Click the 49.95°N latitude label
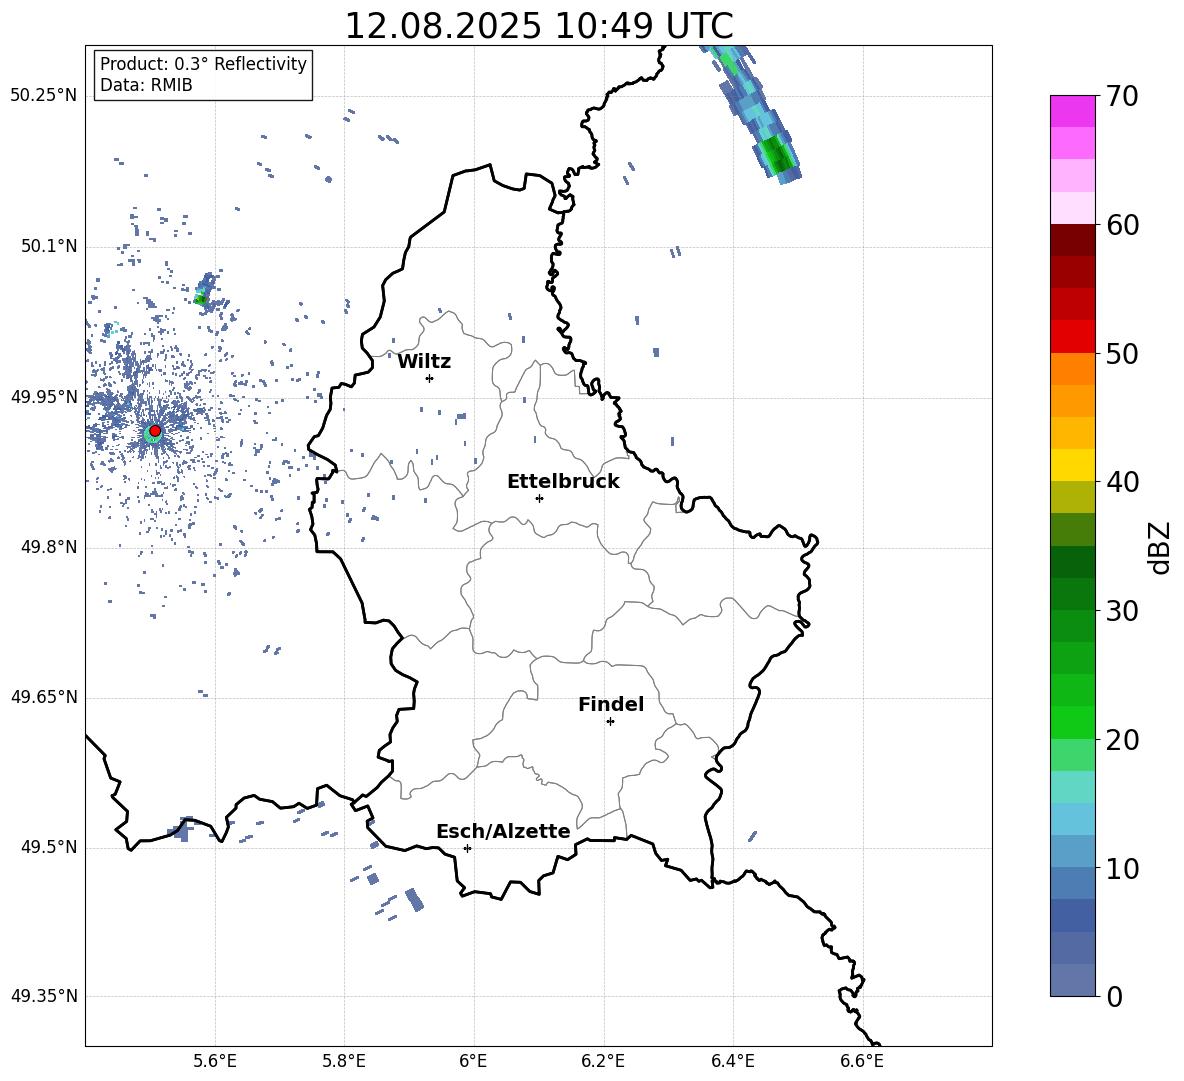The width and height of the screenshot is (1184, 1081). 44,397
